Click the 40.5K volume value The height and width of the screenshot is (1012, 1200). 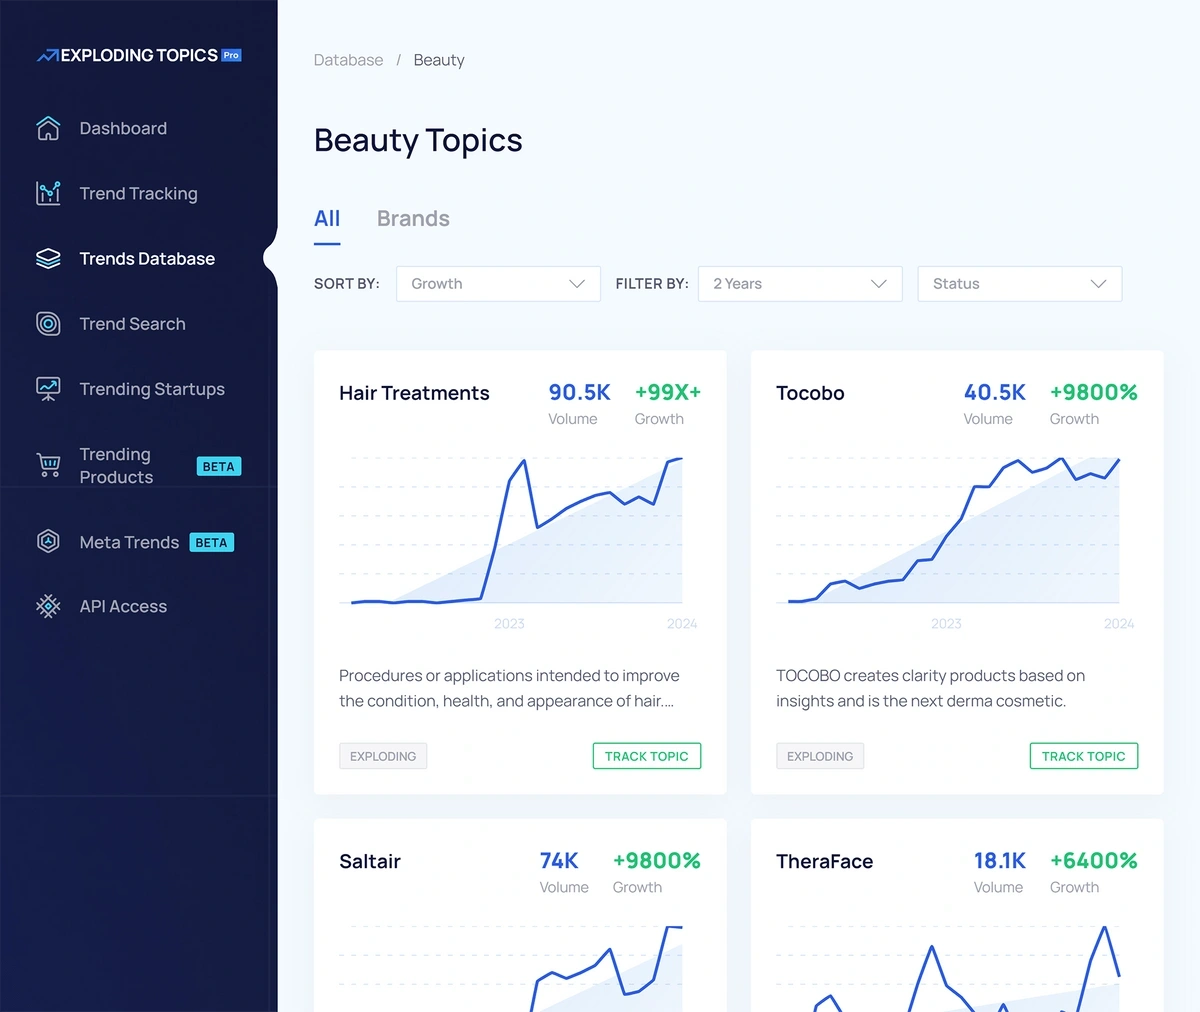tap(995, 392)
